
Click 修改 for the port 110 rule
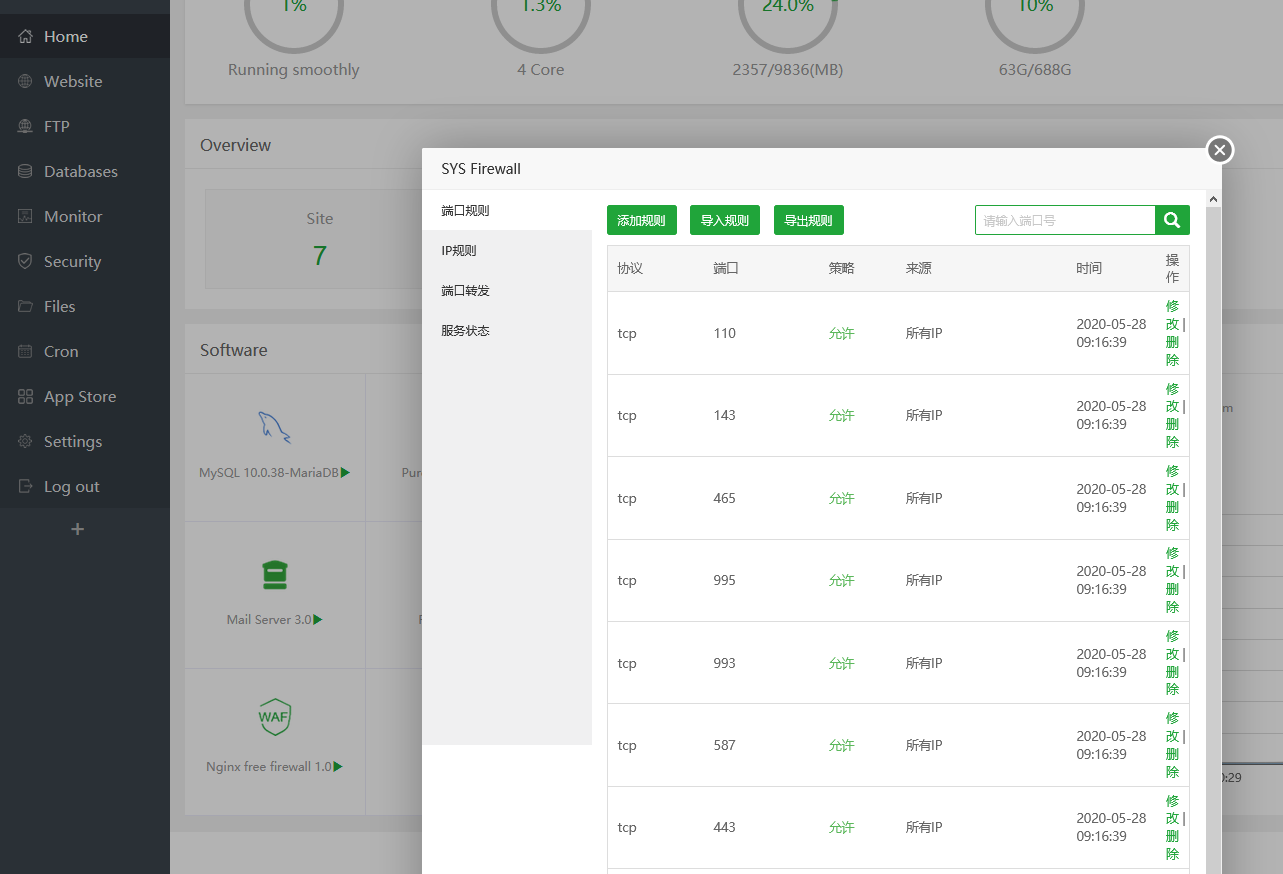click(1173, 315)
